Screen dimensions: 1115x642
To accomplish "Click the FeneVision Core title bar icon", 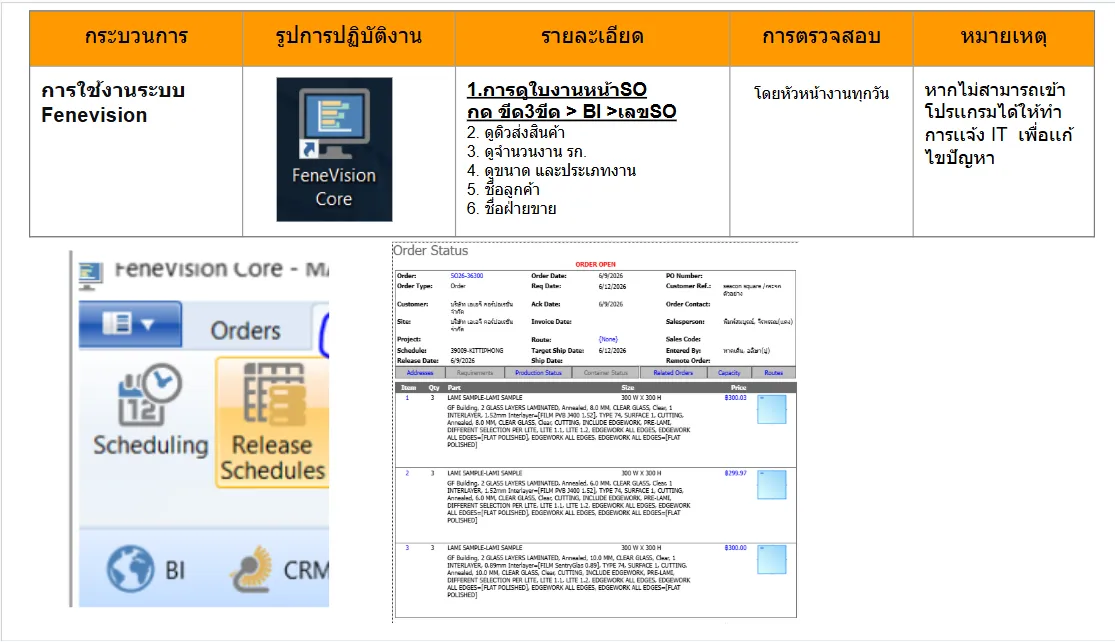I will pos(90,275).
